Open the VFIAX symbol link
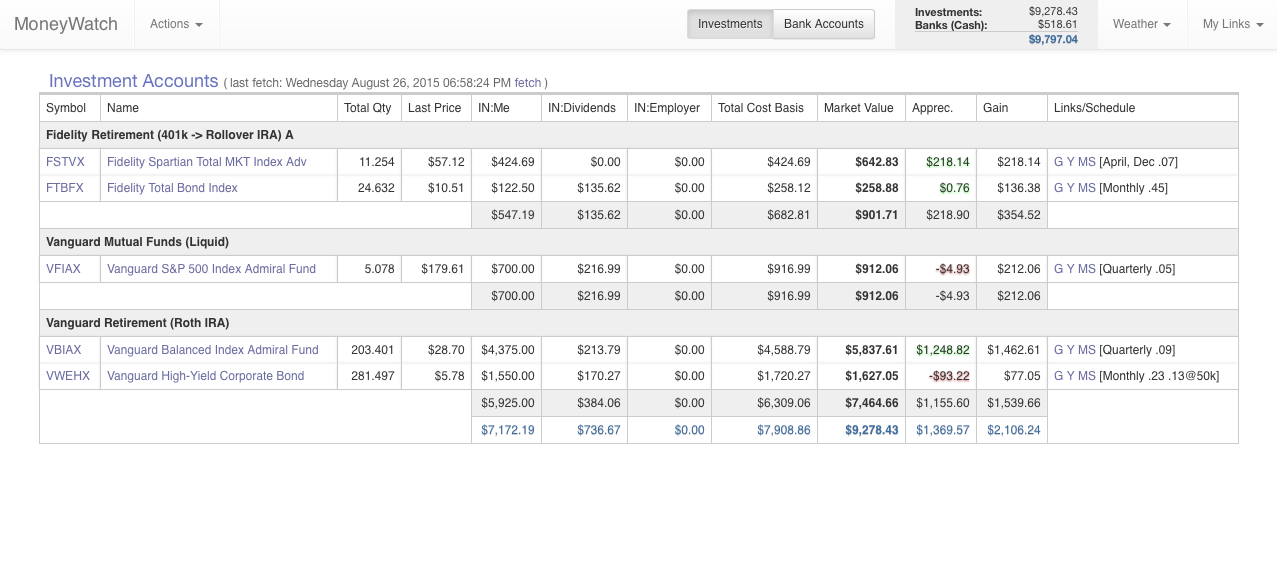 tap(64, 269)
